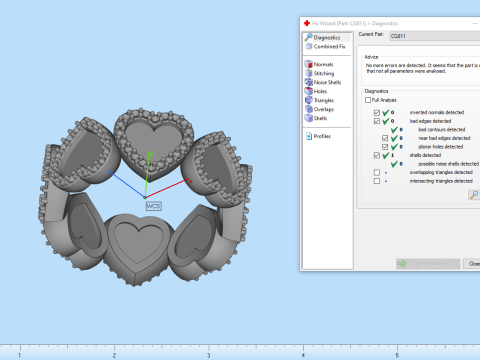The width and height of the screenshot is (480, 360).
Task: Click the bad contours detected result line
Action: (441, 130)
